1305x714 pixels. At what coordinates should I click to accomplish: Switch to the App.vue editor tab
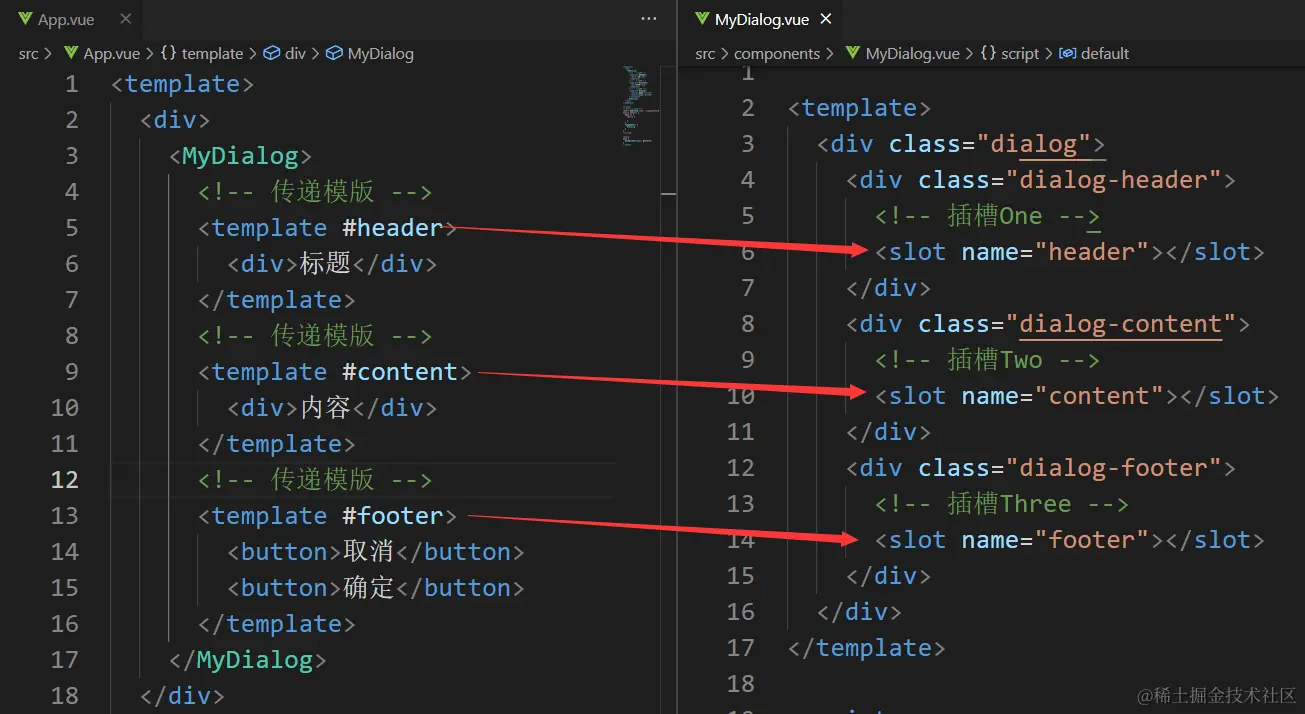[70, 19]
